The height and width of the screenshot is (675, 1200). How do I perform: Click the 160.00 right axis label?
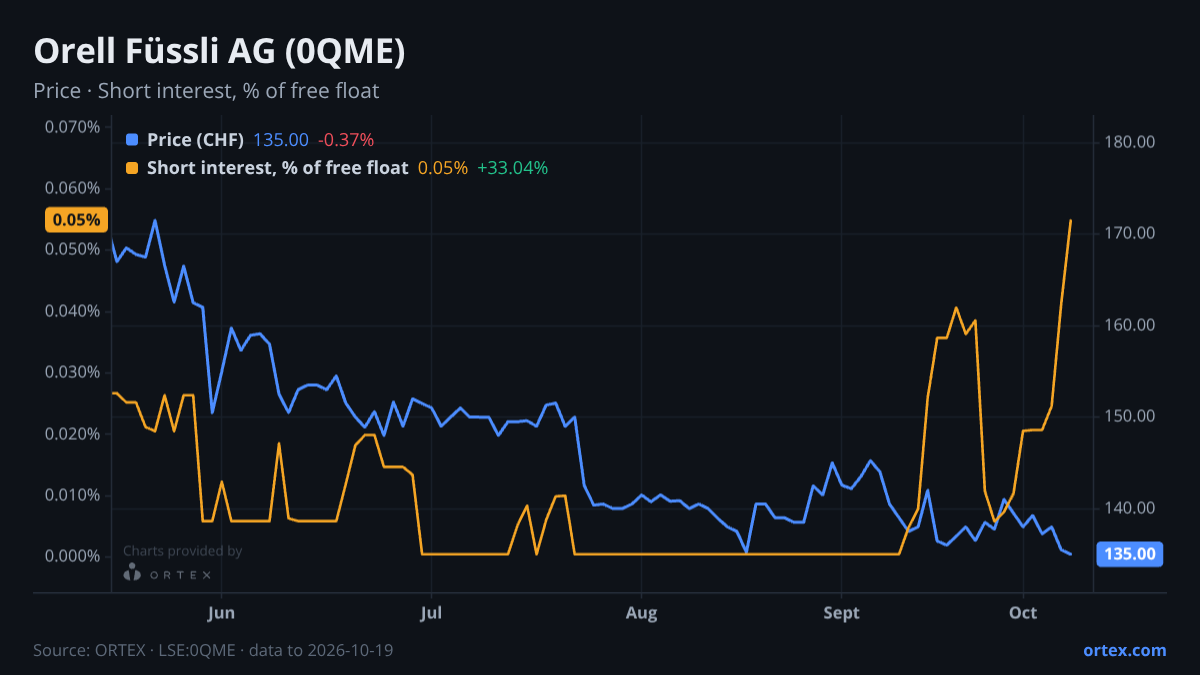click(x=1130, y=325)
